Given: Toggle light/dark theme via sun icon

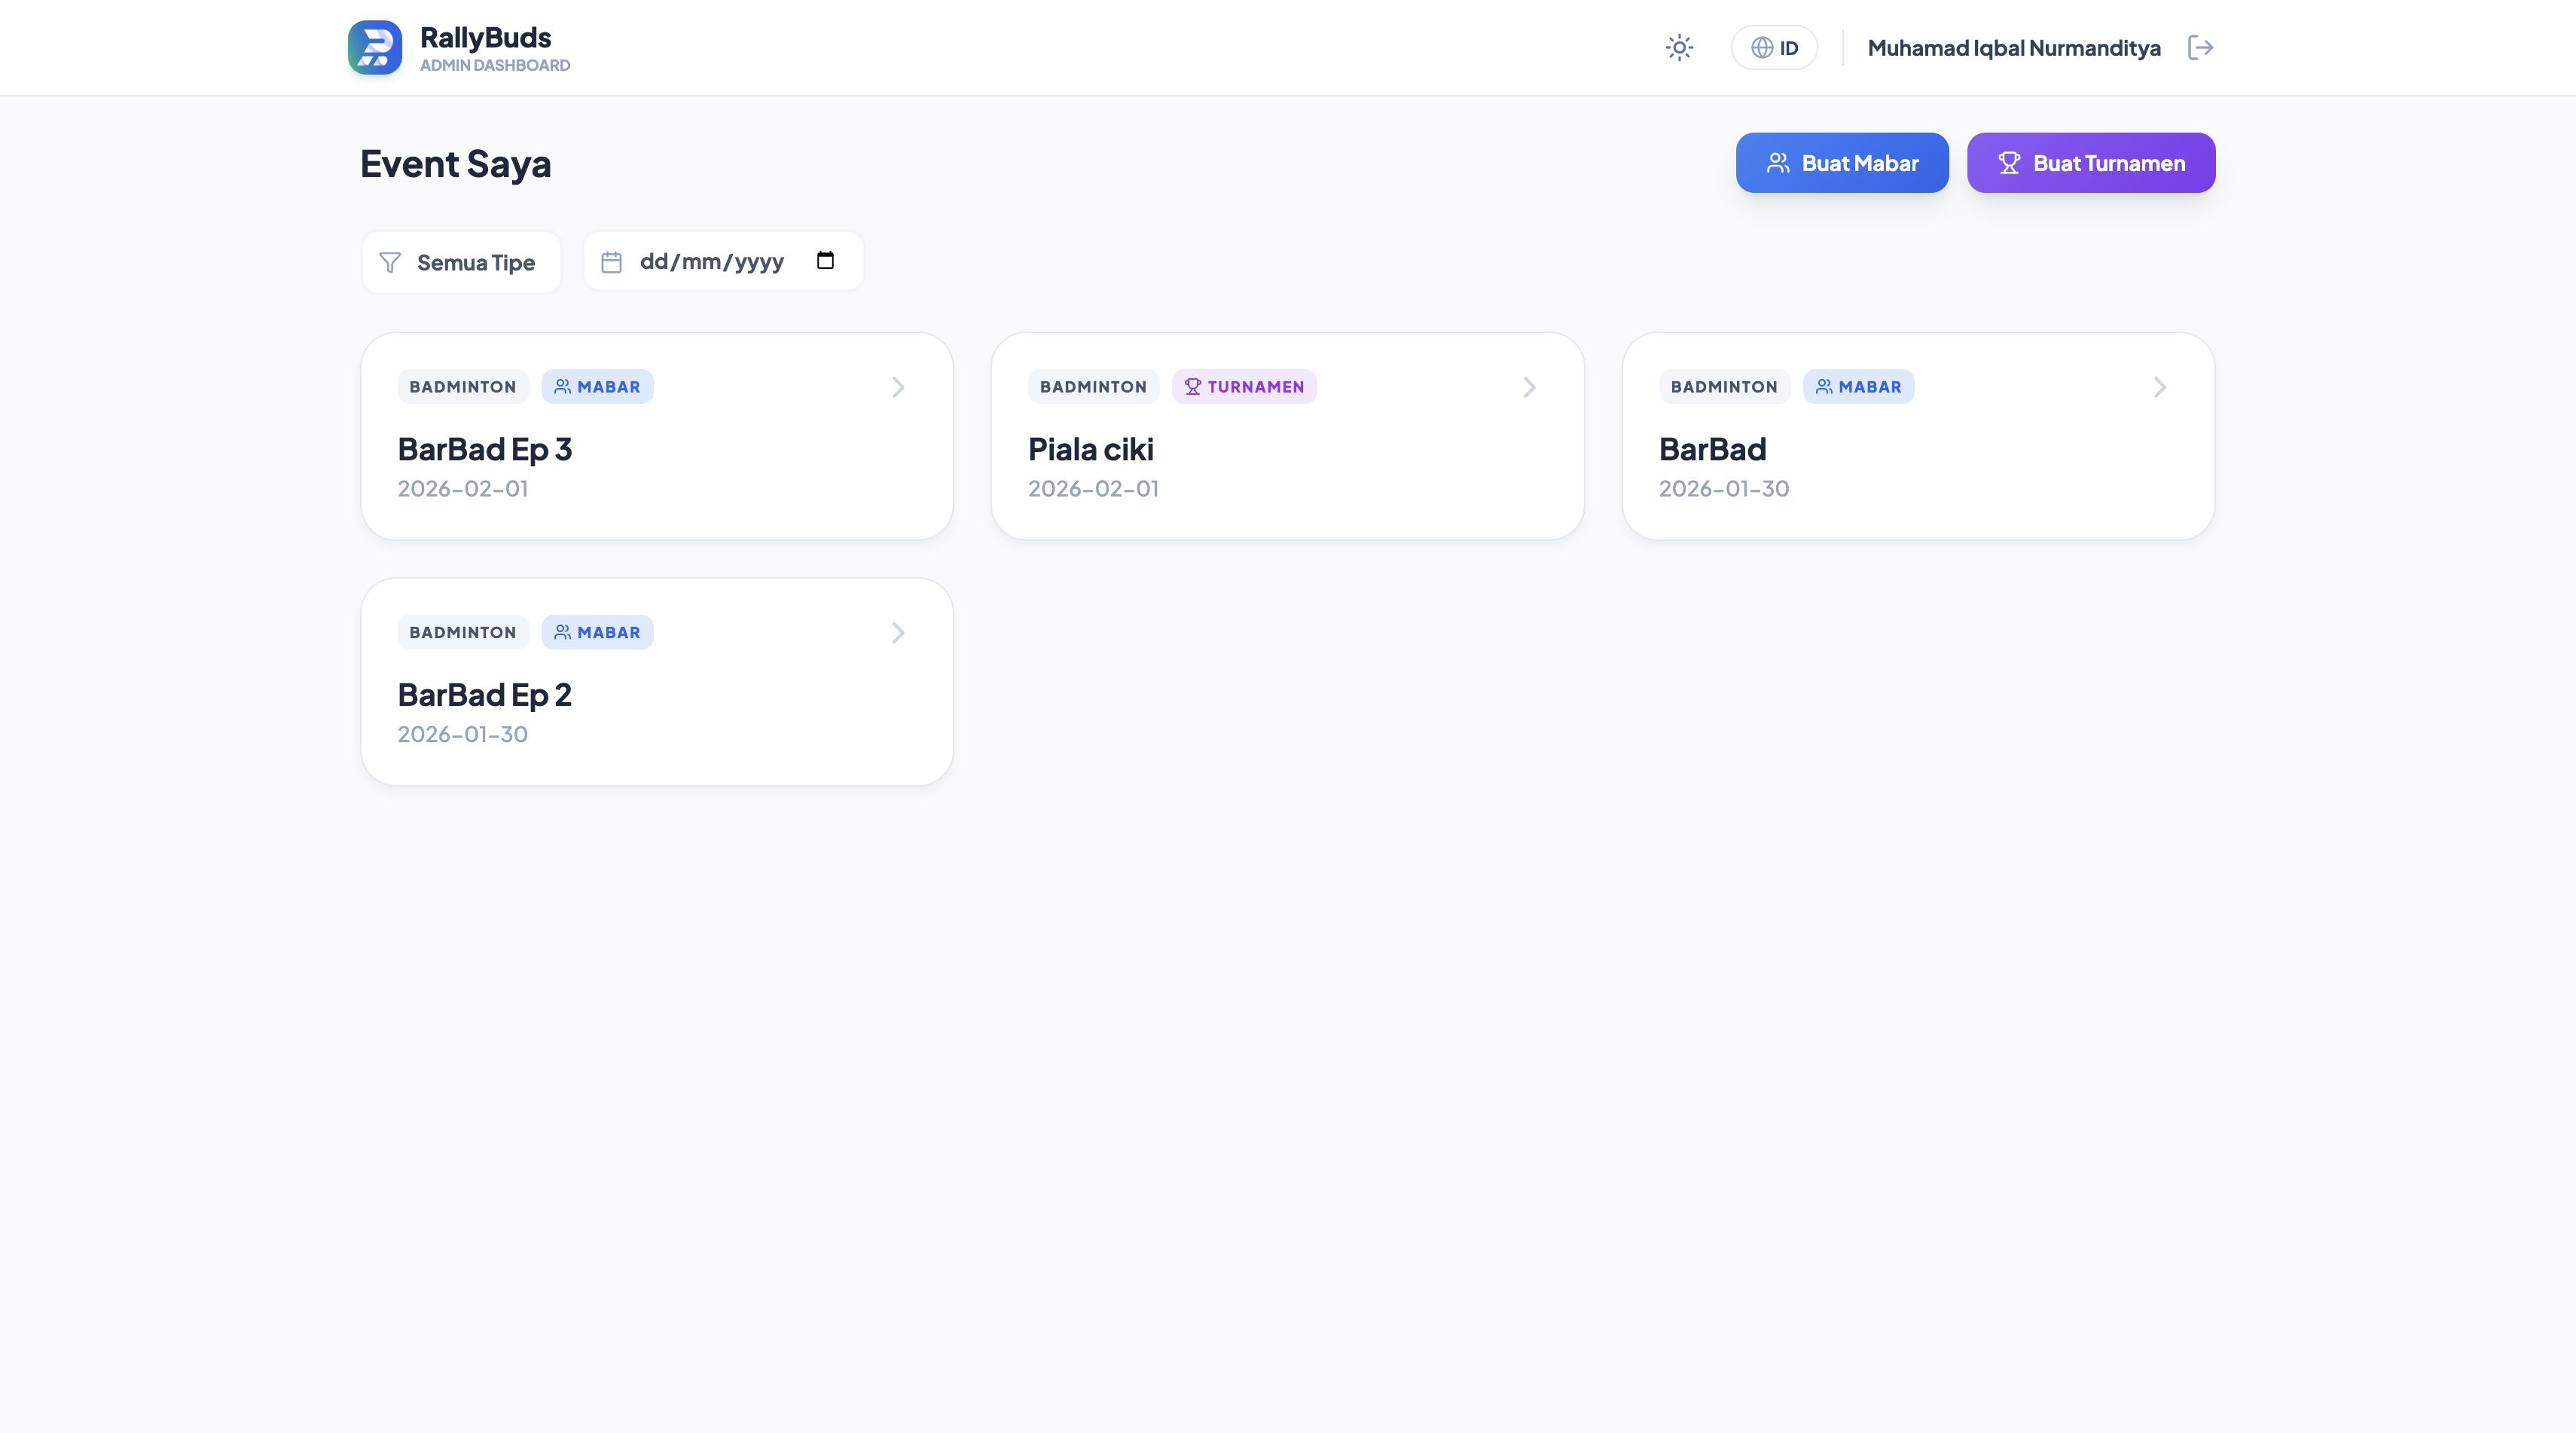Looking at the screenshot, I should (x=1679, y=47).
